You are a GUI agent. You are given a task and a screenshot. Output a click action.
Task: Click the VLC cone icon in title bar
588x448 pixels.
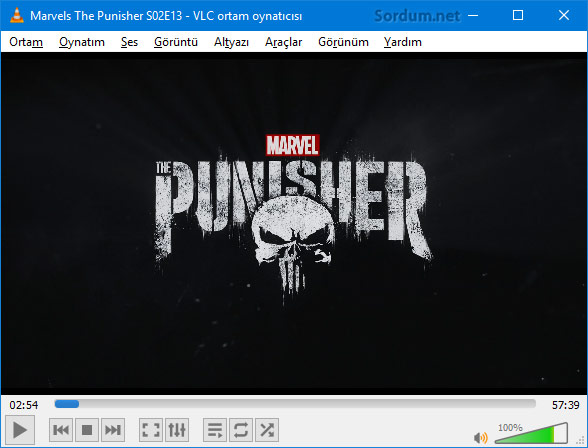pyautogui.click(x=16, y=15)
